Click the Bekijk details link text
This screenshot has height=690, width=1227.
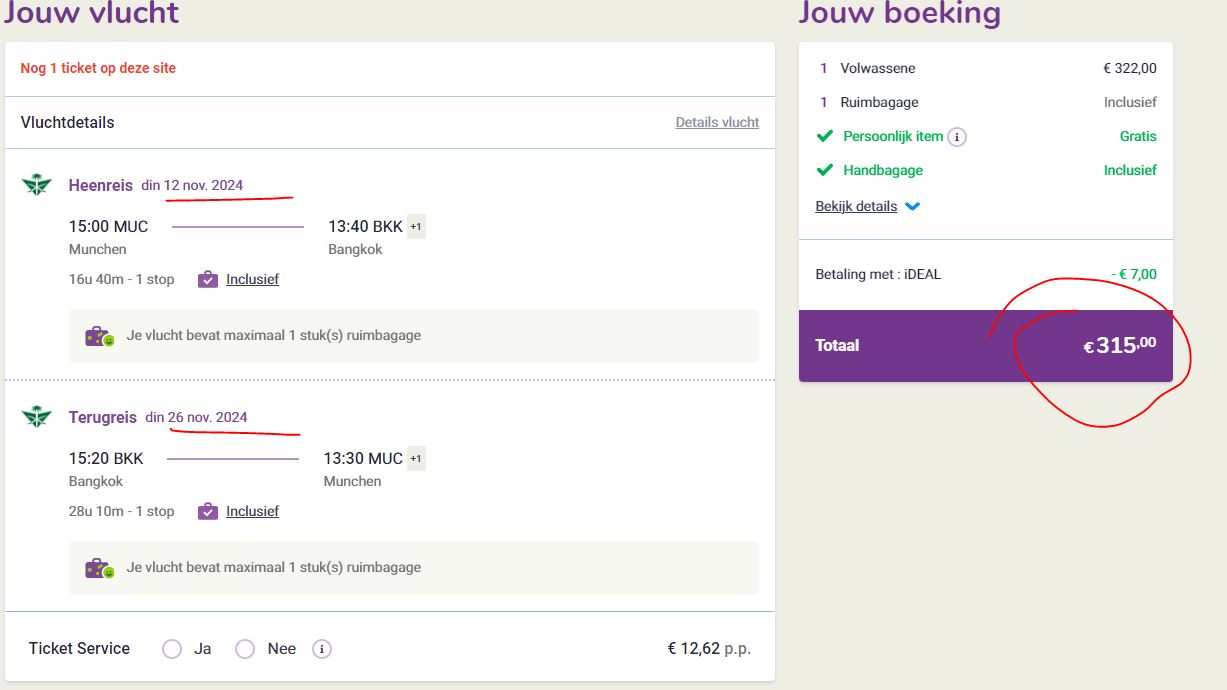tap(856, 206)
